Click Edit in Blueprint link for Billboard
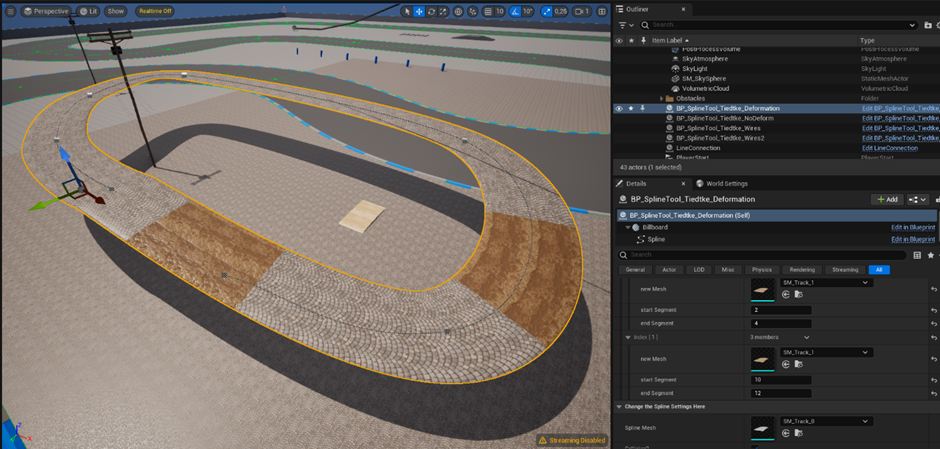The image size is (940, 449). 912,227
